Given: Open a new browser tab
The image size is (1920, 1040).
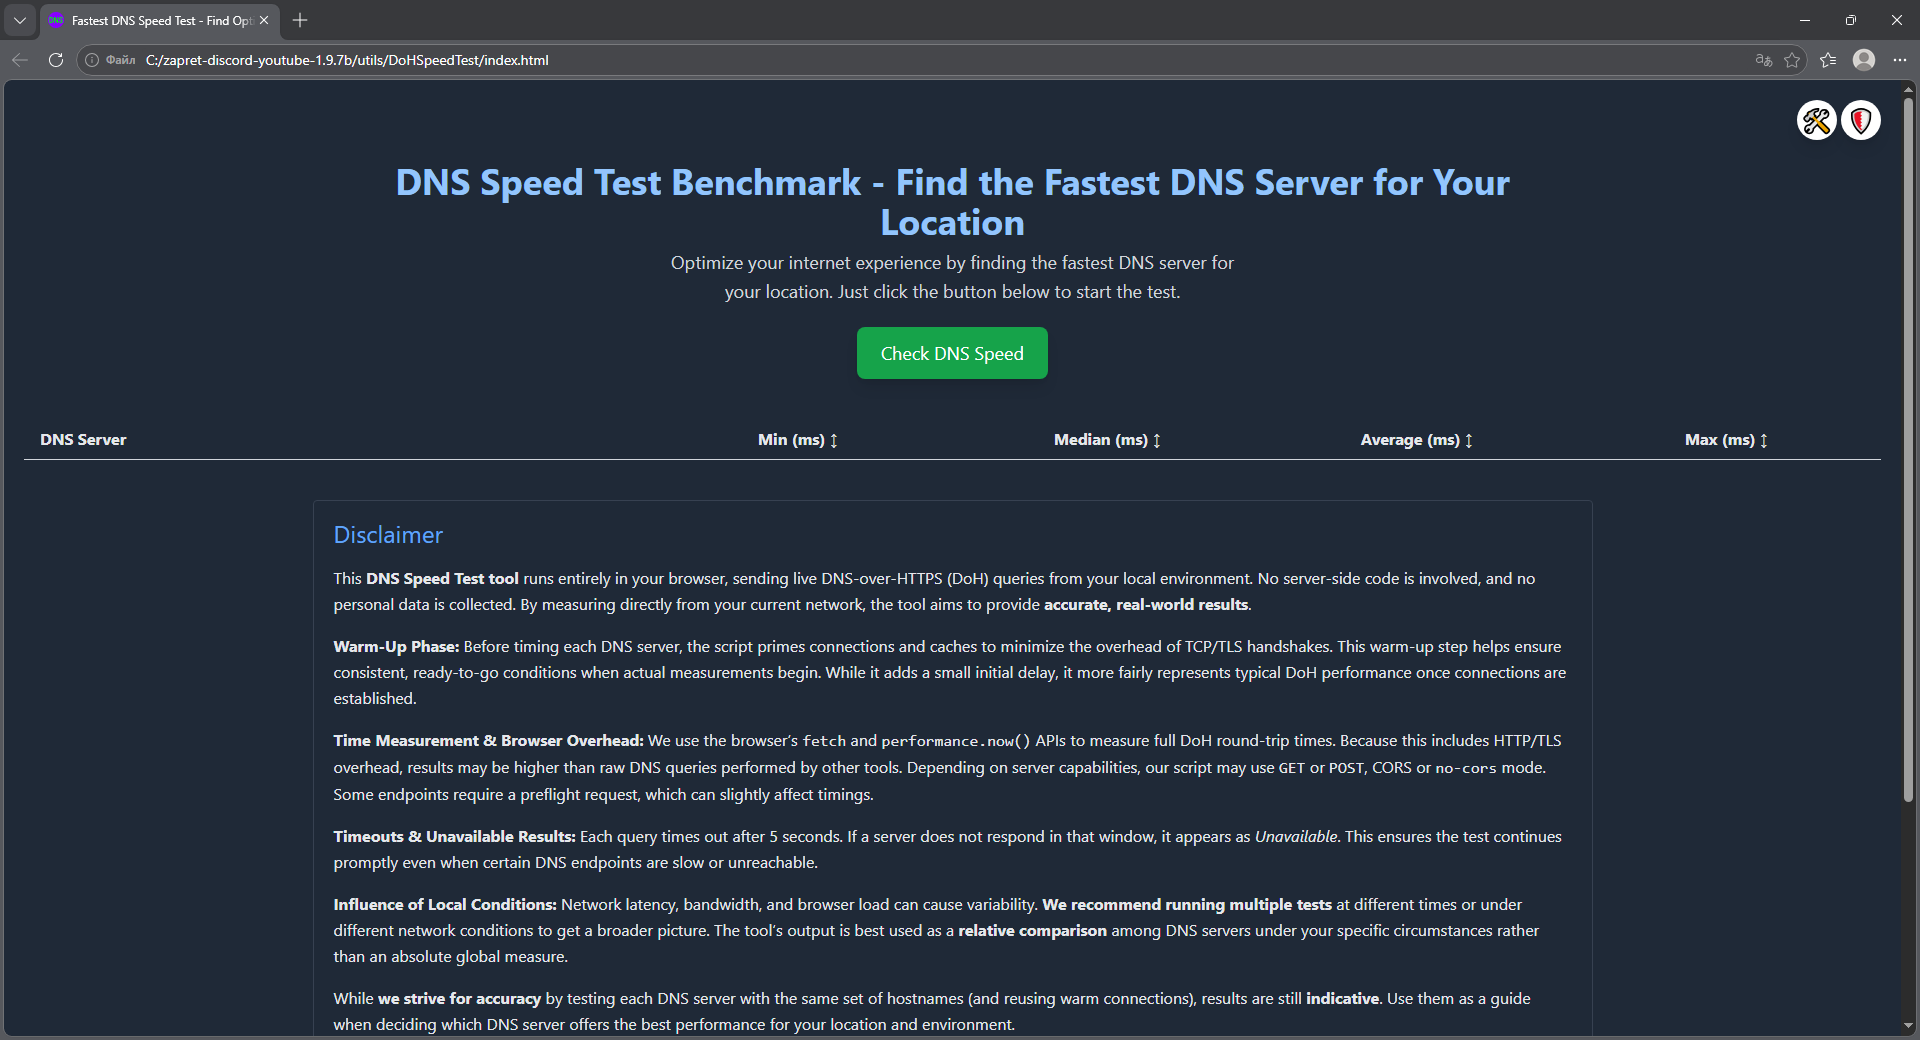Looking at the screenshot, I should pos(300,20).
